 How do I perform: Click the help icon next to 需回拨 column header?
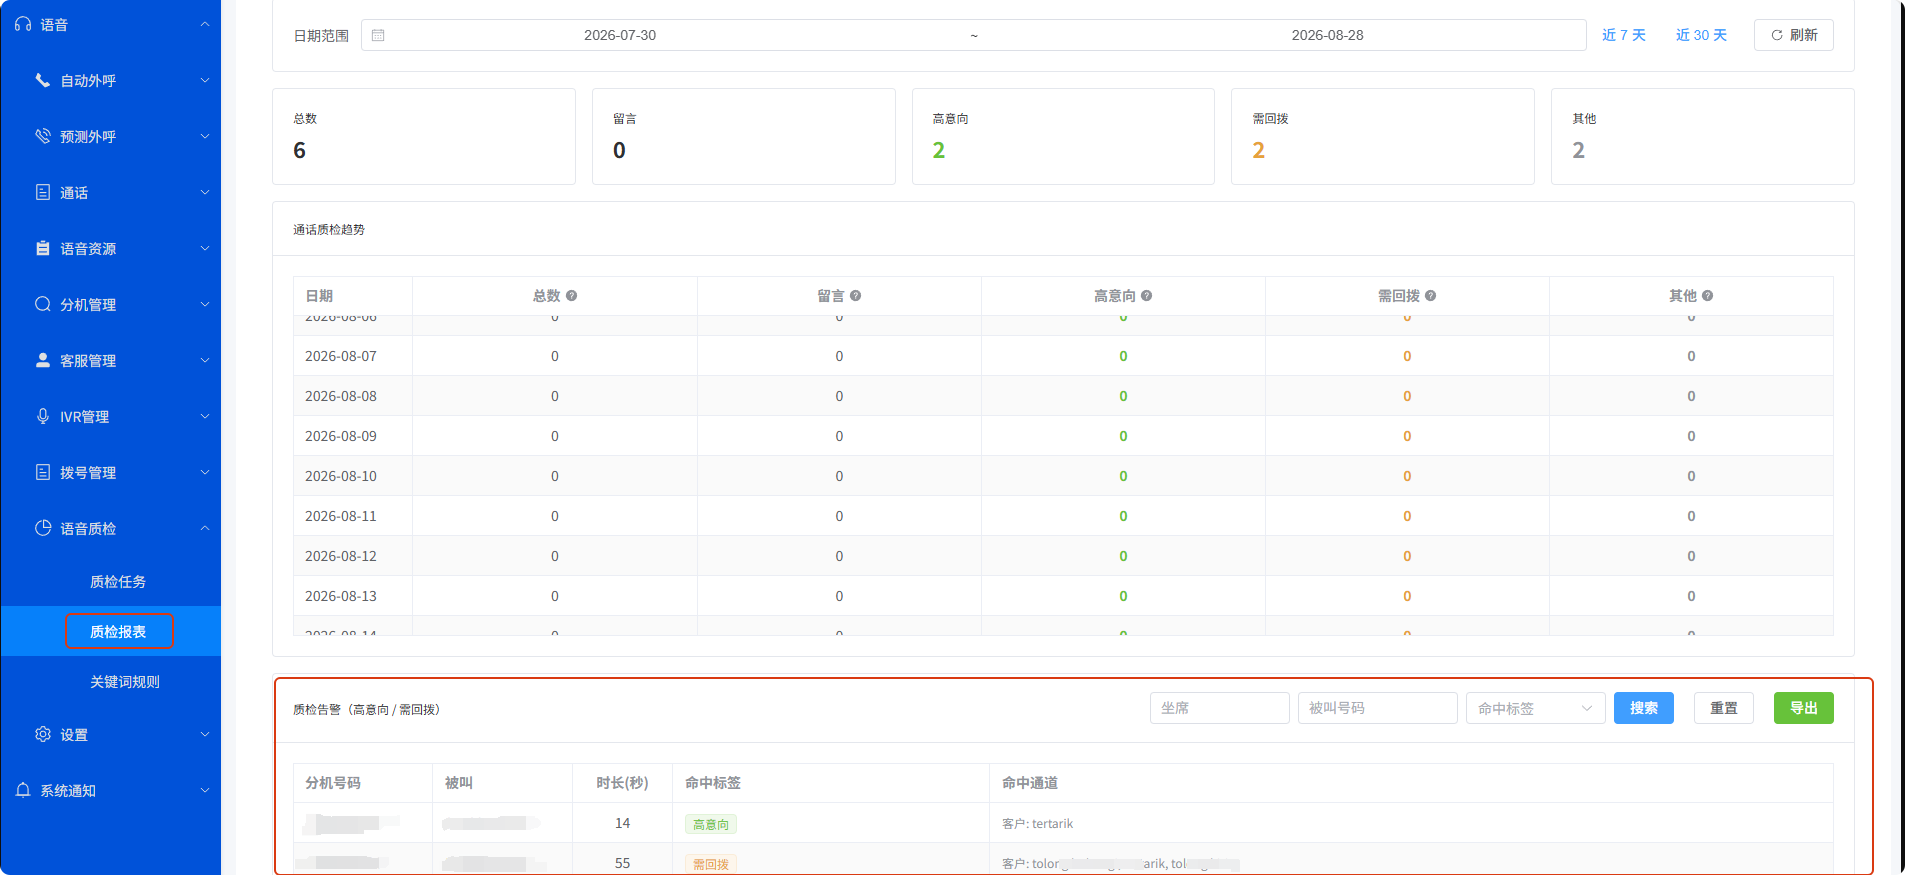(x=1430, y=296)
